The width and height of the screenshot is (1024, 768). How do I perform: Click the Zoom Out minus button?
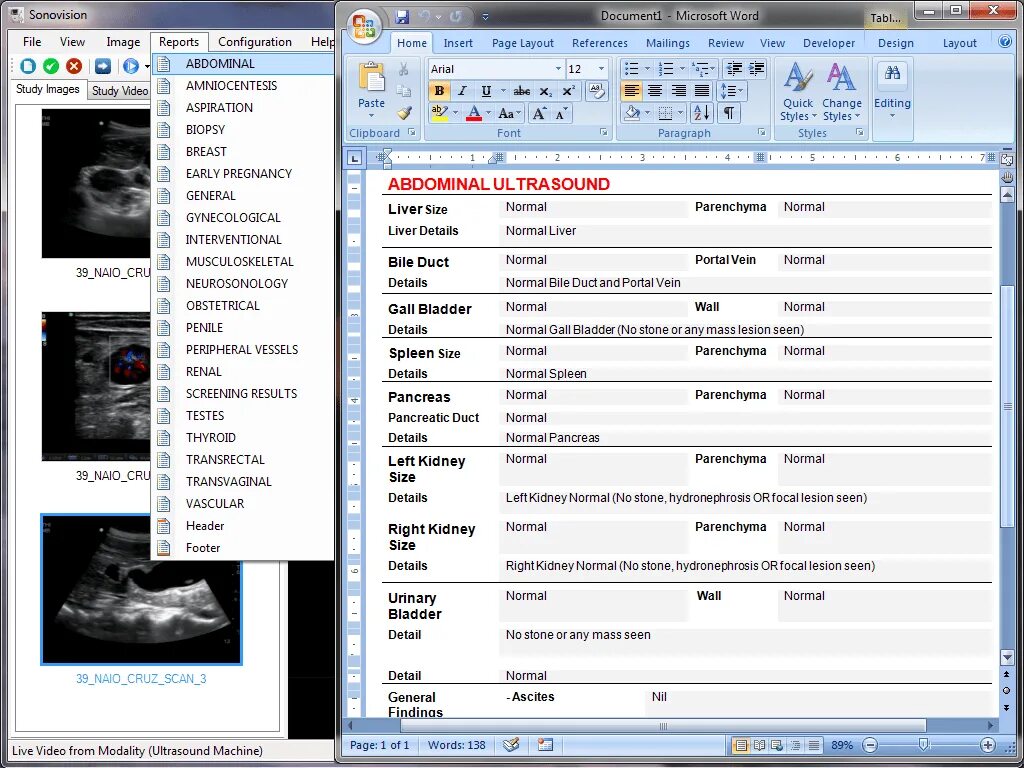[x=870, y=744]
